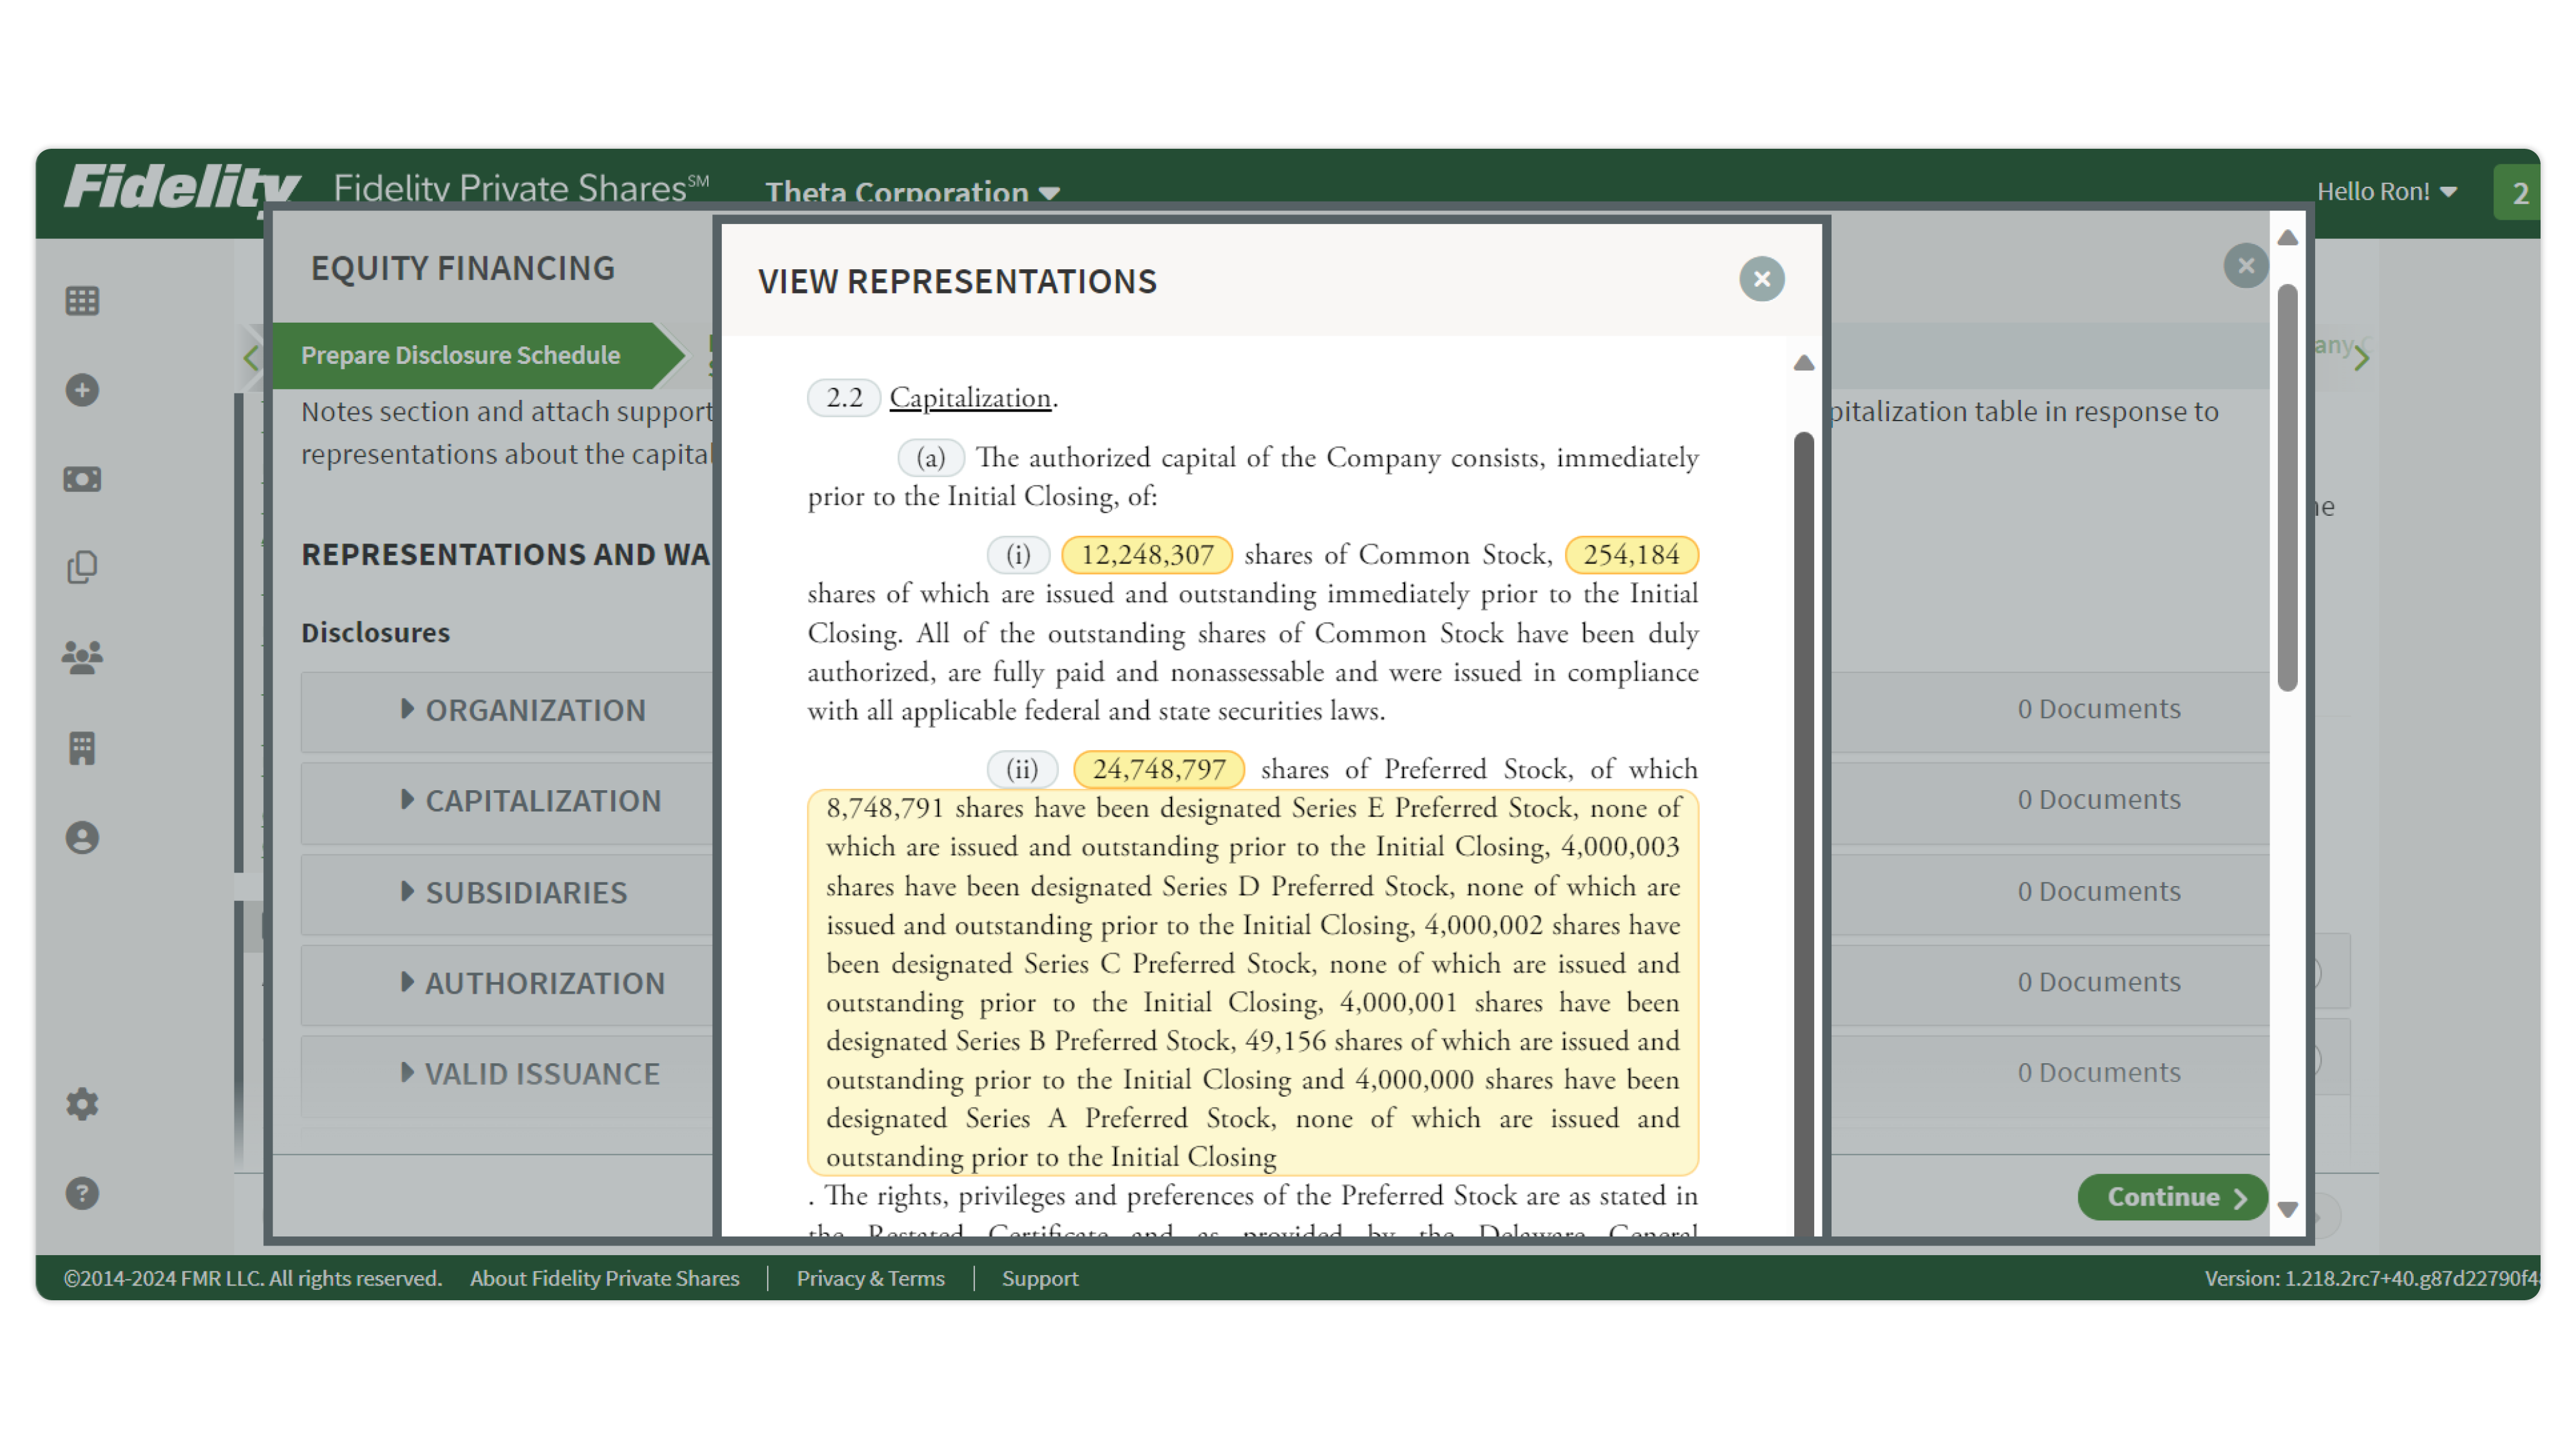Select the documents icon in sidebar

click(x=81, y=566)
